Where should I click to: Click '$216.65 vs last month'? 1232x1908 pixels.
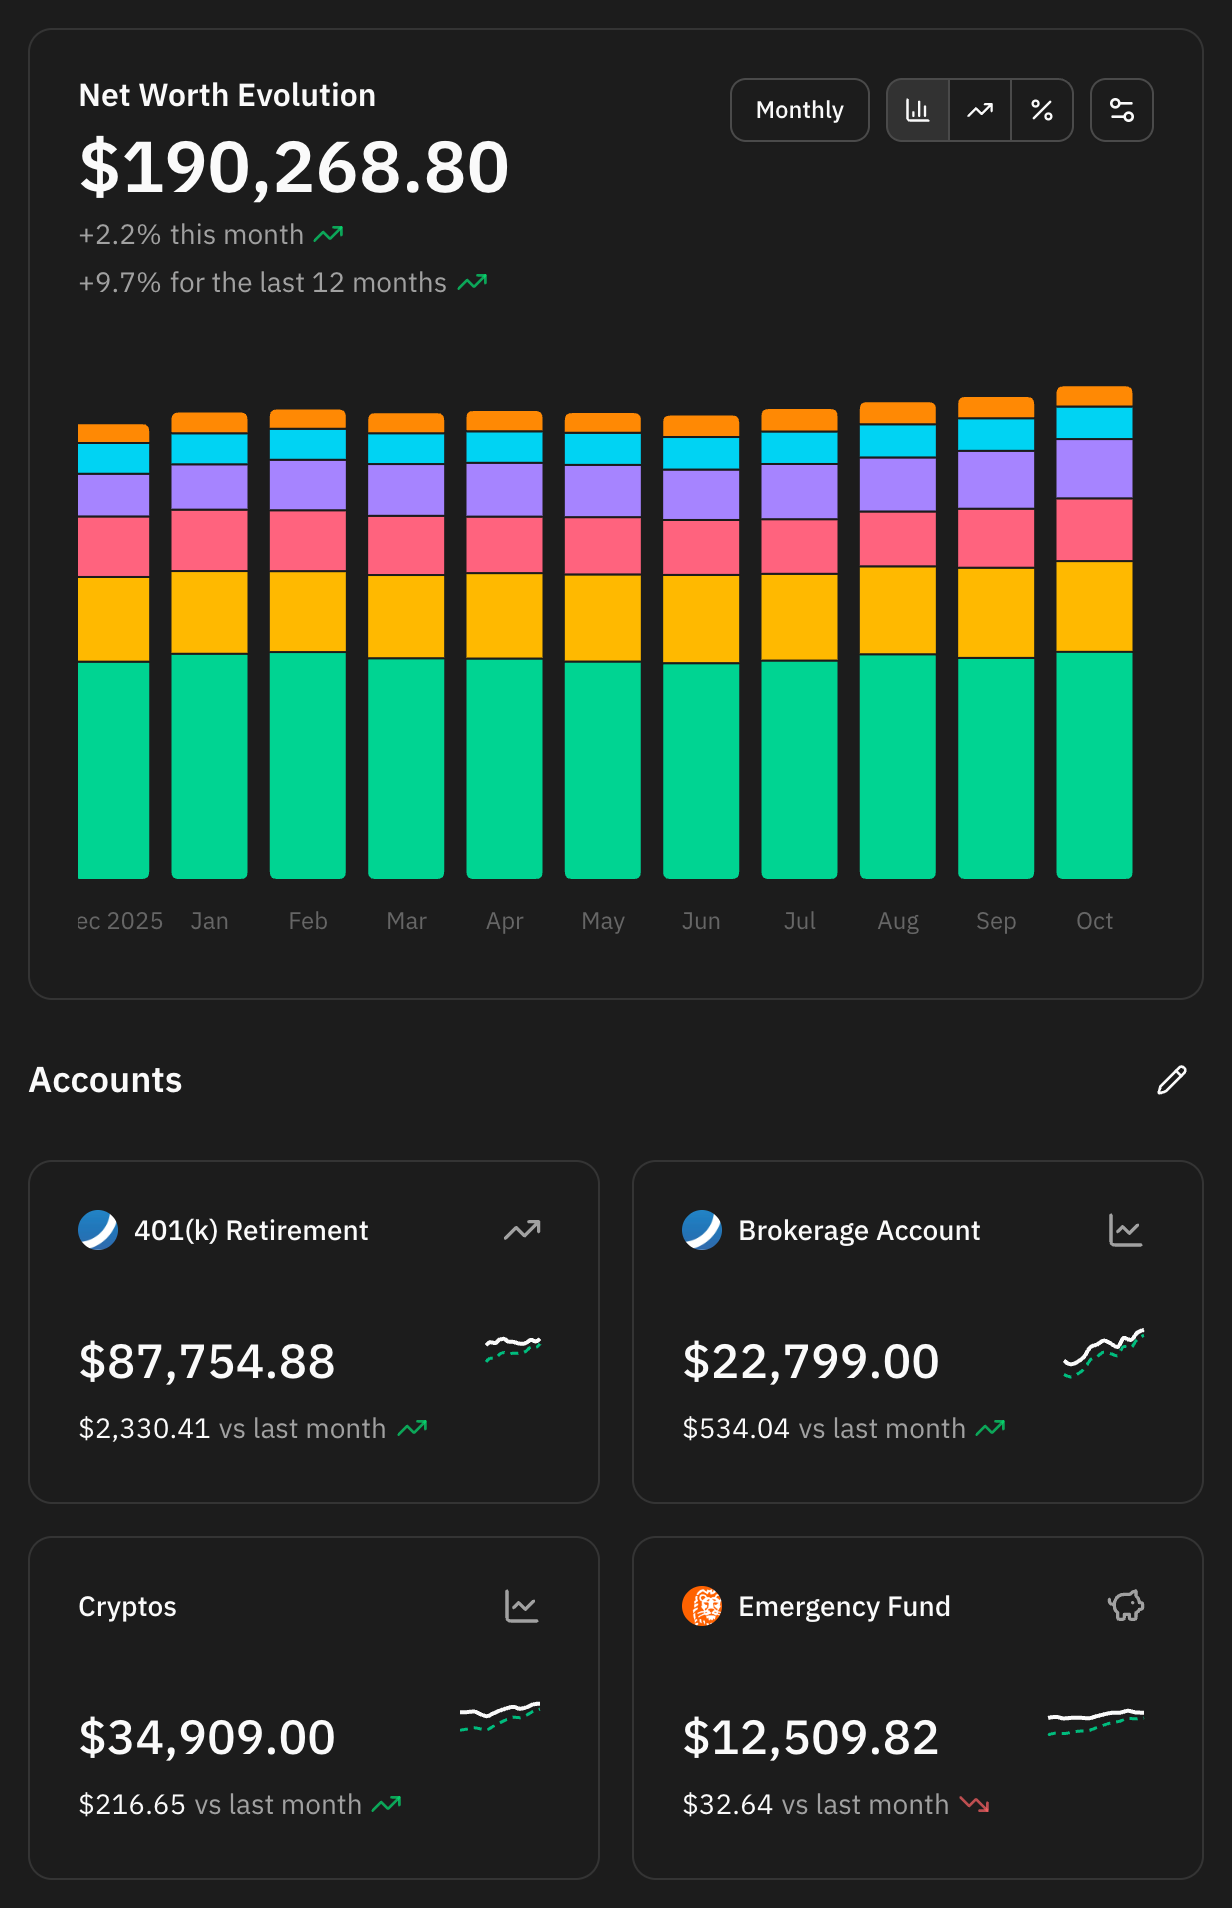click(220, 1804)
